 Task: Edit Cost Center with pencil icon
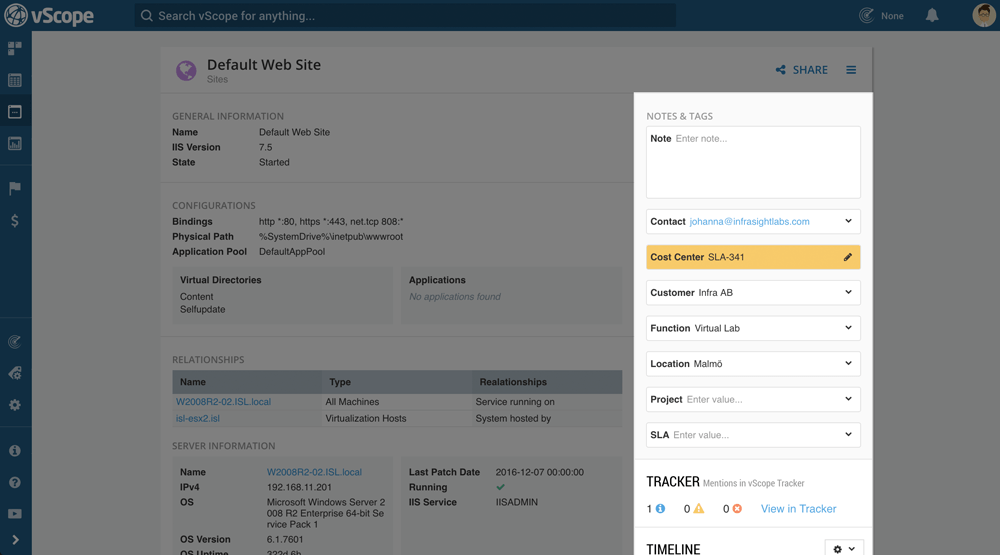(x=848, y=257)
